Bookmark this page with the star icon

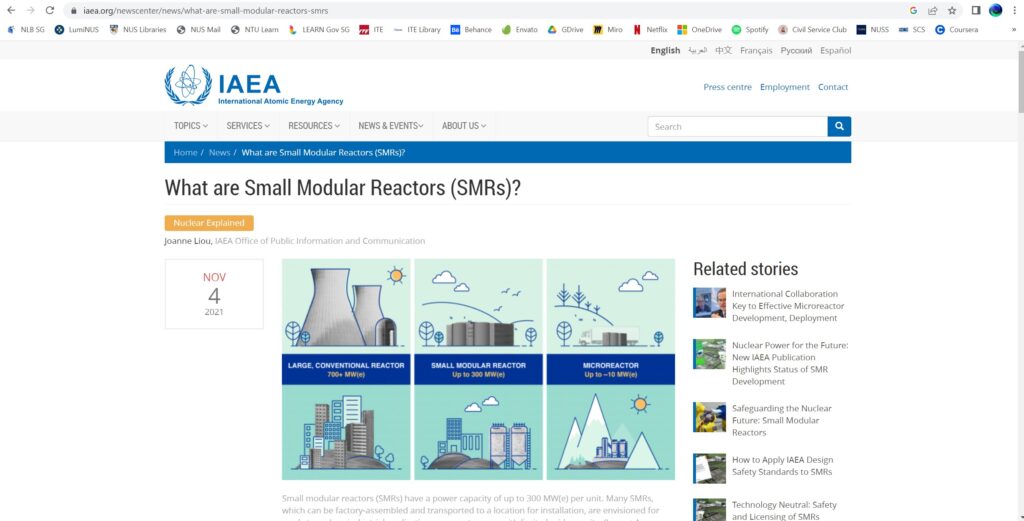(x=951, y=10)
